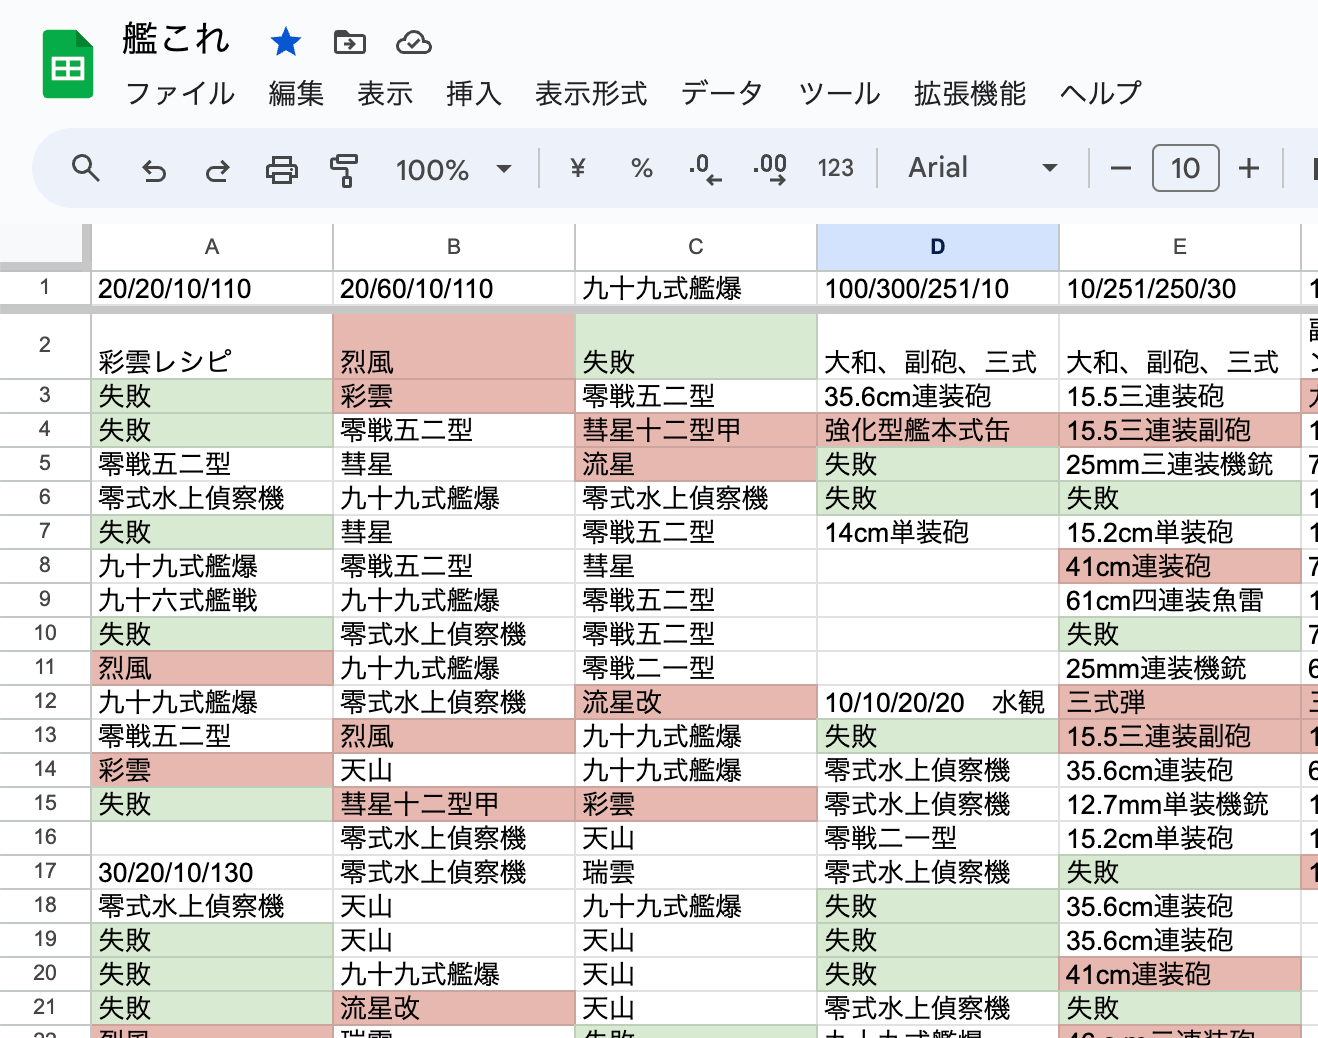This screenshot has width=1318, height=1038.
Task: Click the font size field showing 10
Action: (x=1185, y=168)
